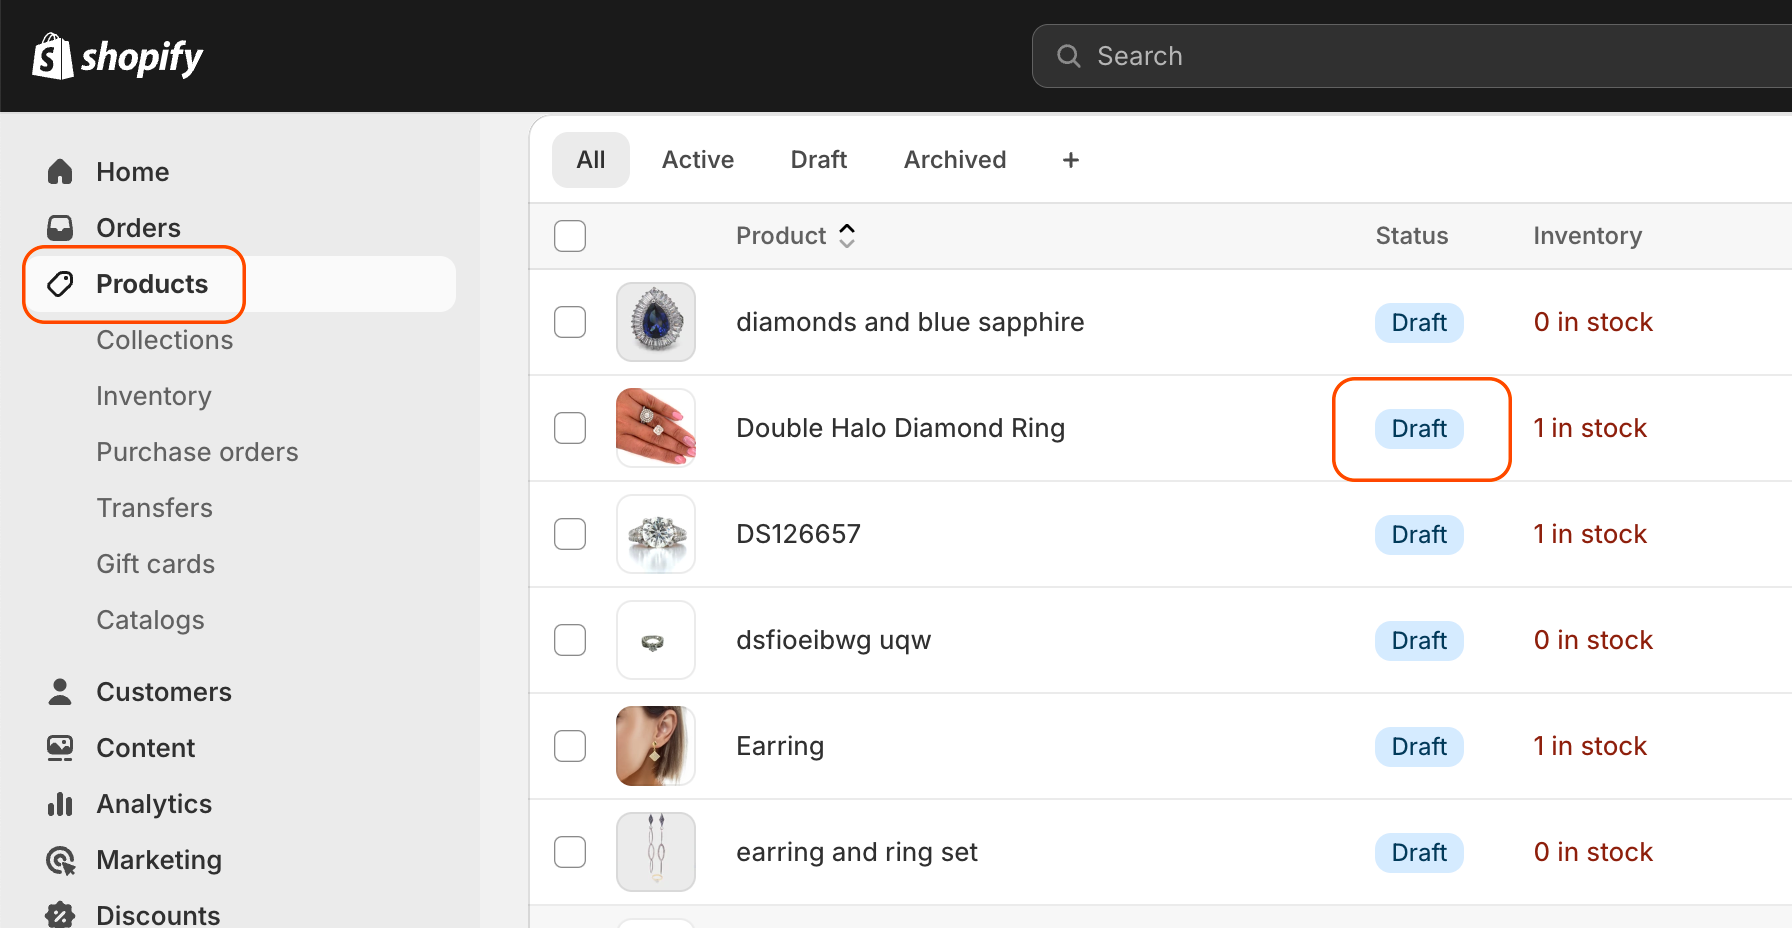
Task: Tick the checkbox for Double Halo Diamond Ring
Action: tap(570, 427)
